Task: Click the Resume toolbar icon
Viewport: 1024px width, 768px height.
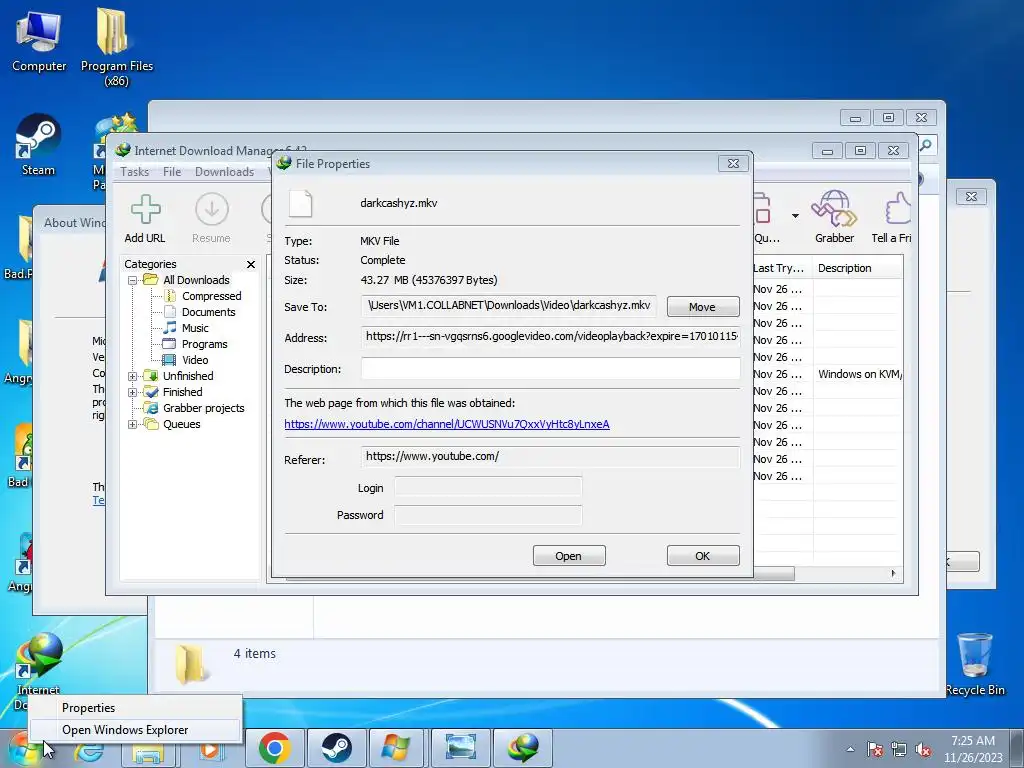Action: coord(211,218)
